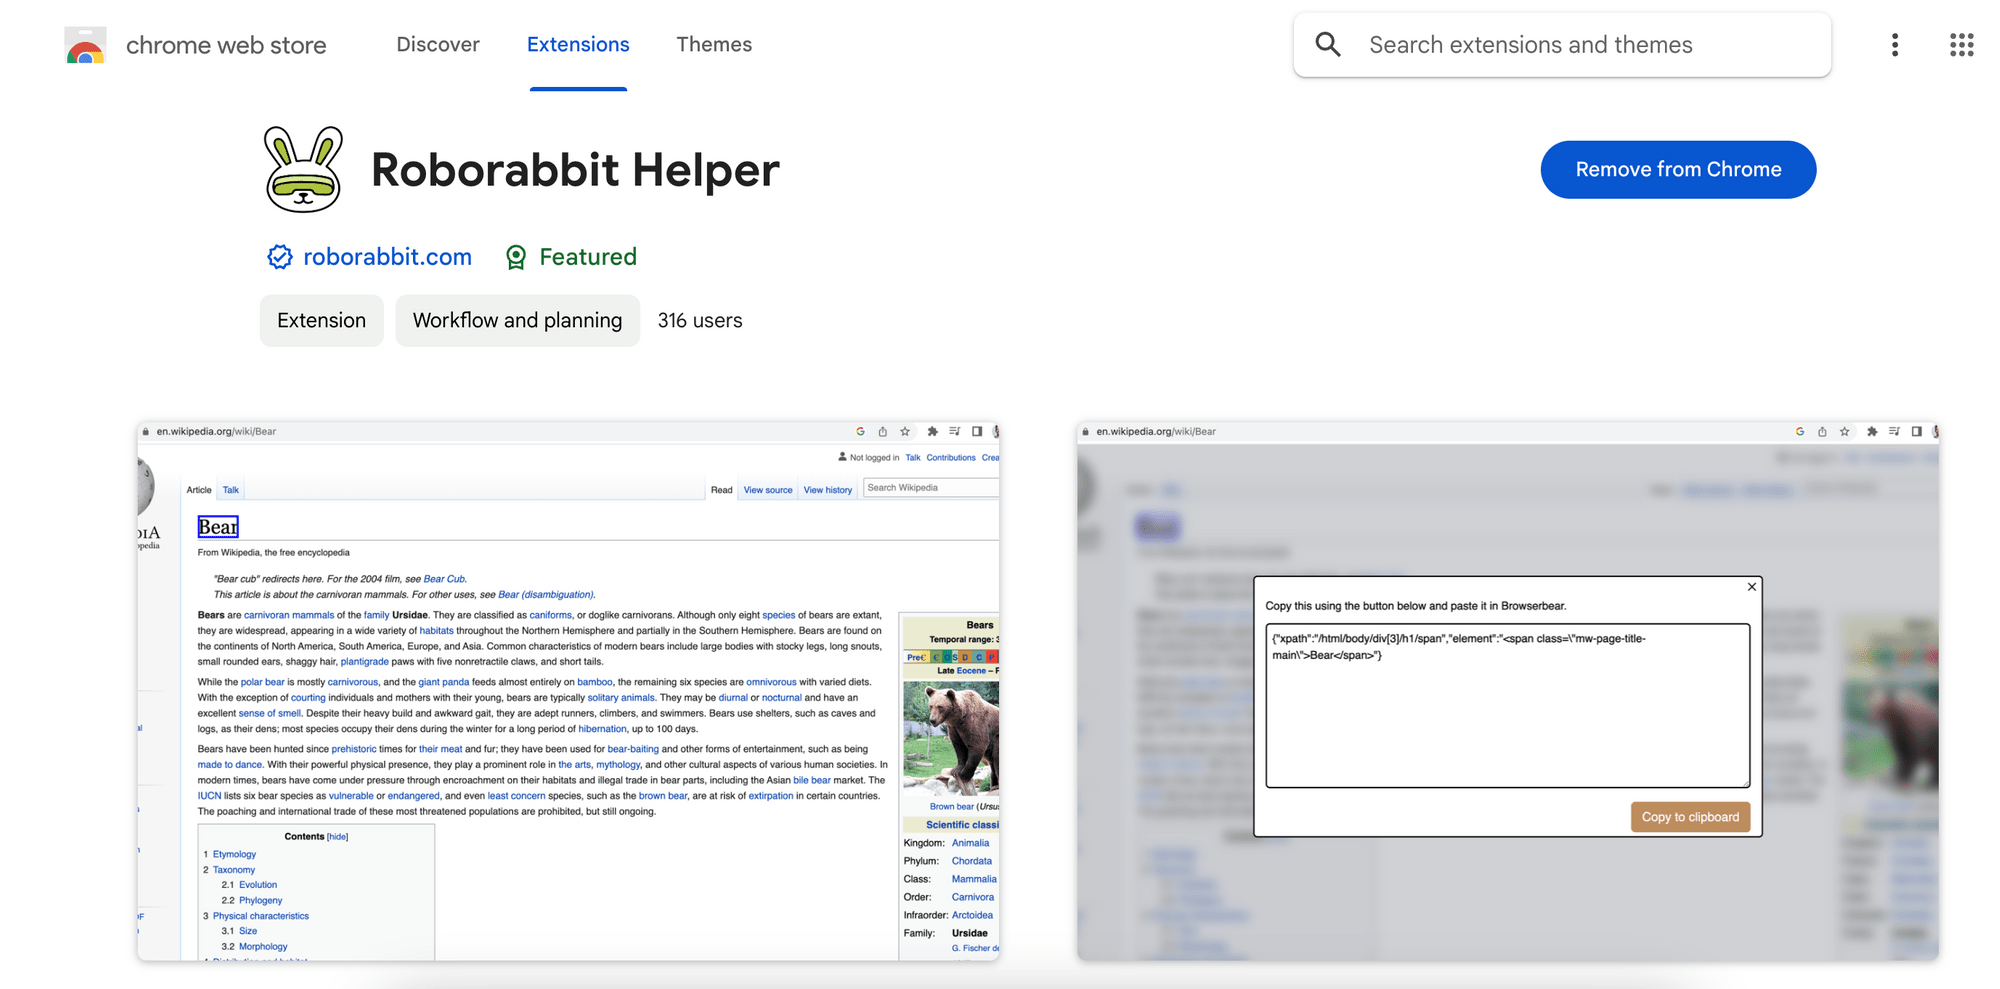Open the Google apps grid
The height and width of the screenshot is (989, 2000).
coord(1961,44)
